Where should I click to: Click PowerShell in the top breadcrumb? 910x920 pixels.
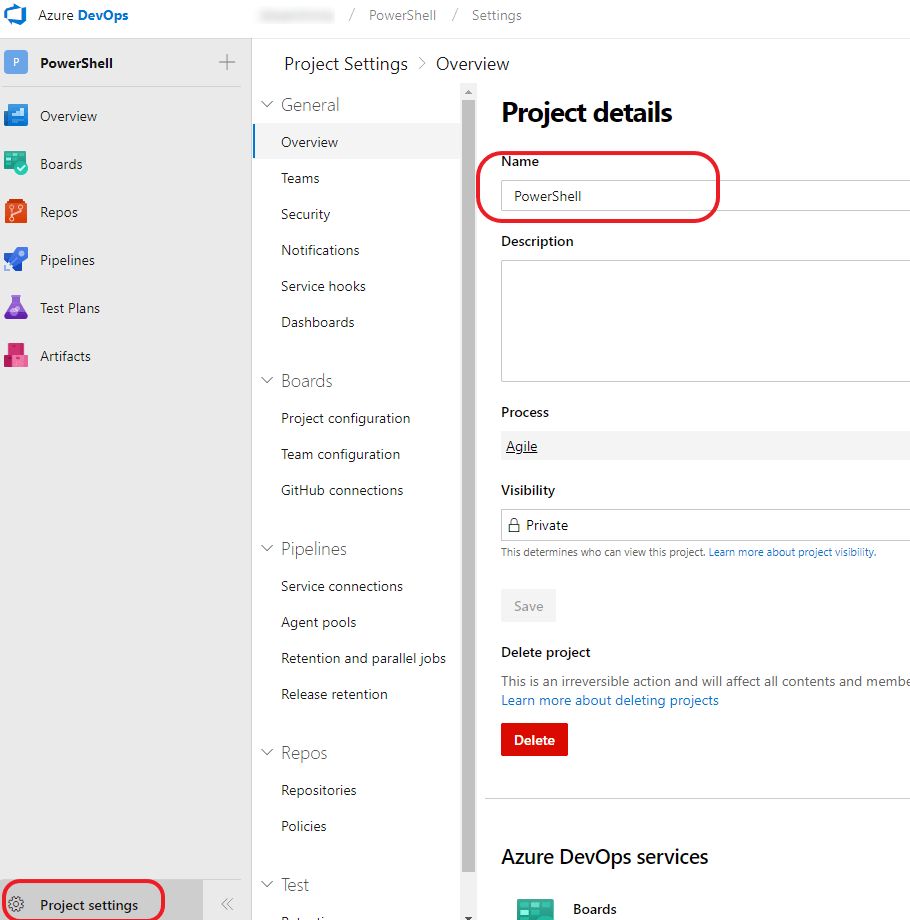click(x=402, y=15)
